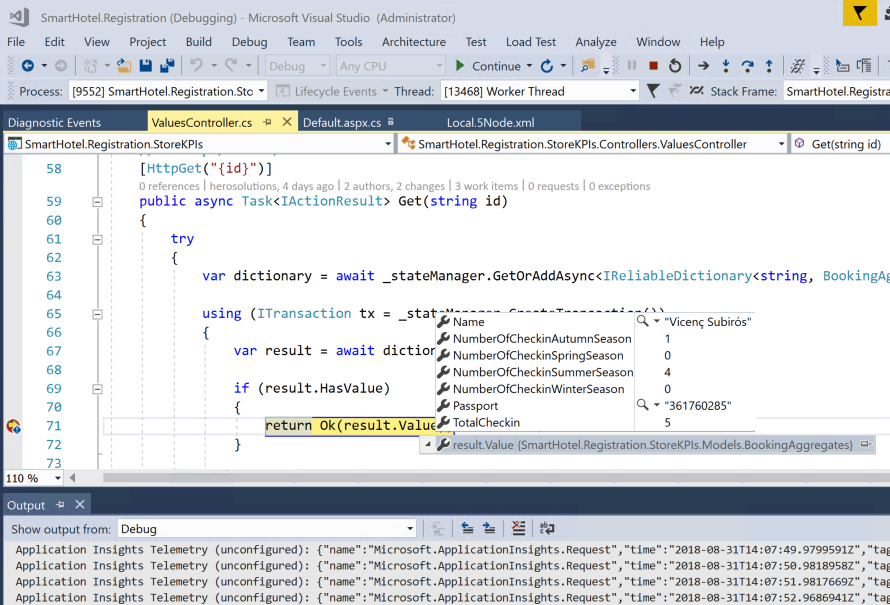Open the Debug menu
The image size is (890, 605).
point(249,41)
